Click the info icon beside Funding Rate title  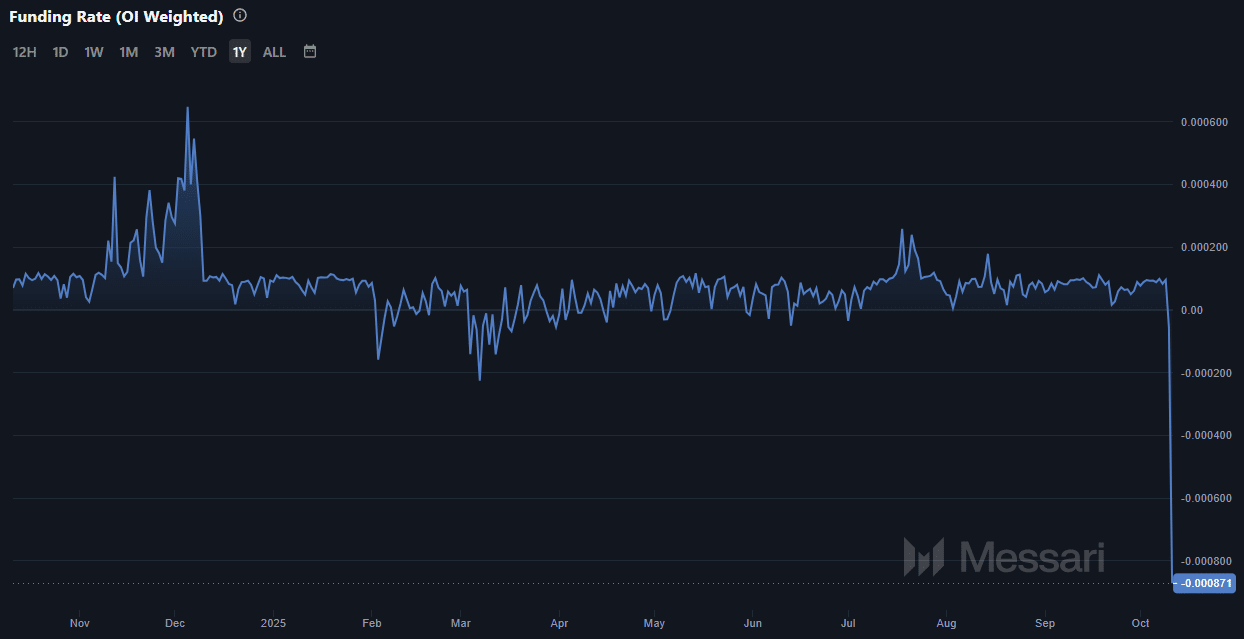pyautogui.click(x=239, y=16)
